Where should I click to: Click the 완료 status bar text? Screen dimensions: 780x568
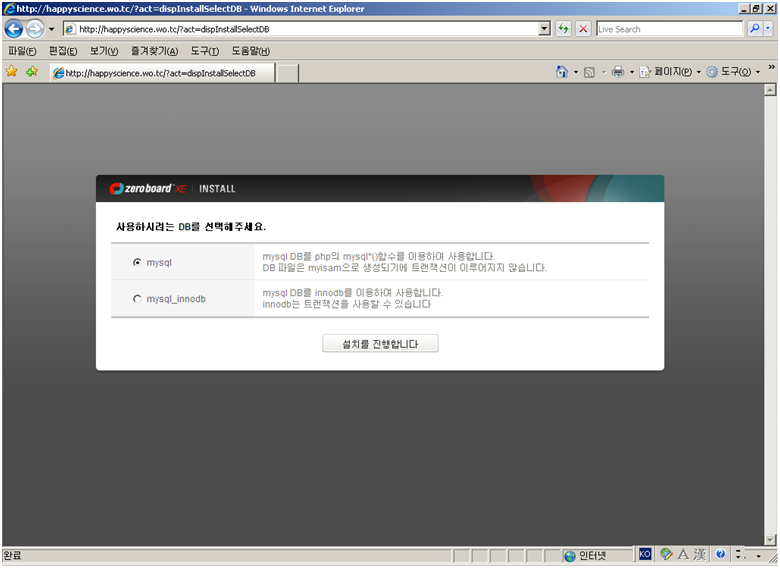click(x=12, y=556)
